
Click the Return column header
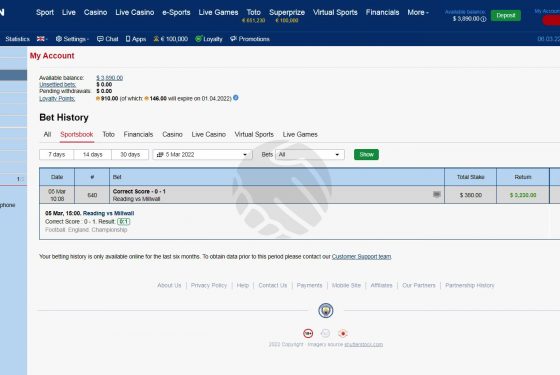coord(523,177)
